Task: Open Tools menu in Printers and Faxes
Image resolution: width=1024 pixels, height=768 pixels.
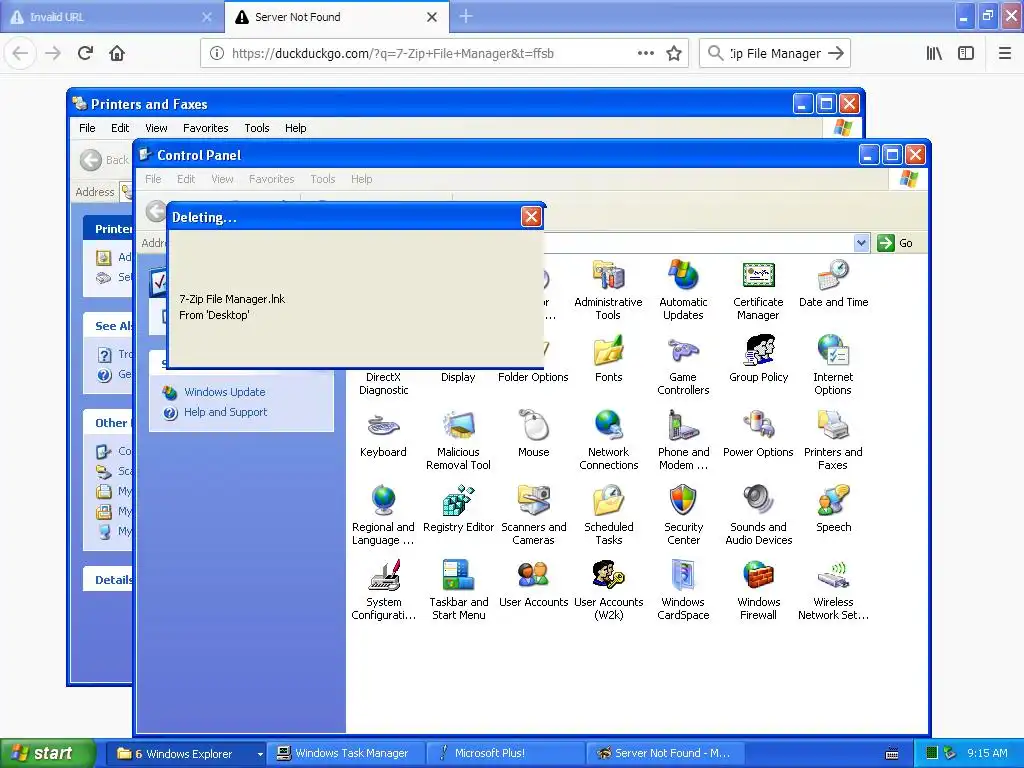Action: (257, 128)
